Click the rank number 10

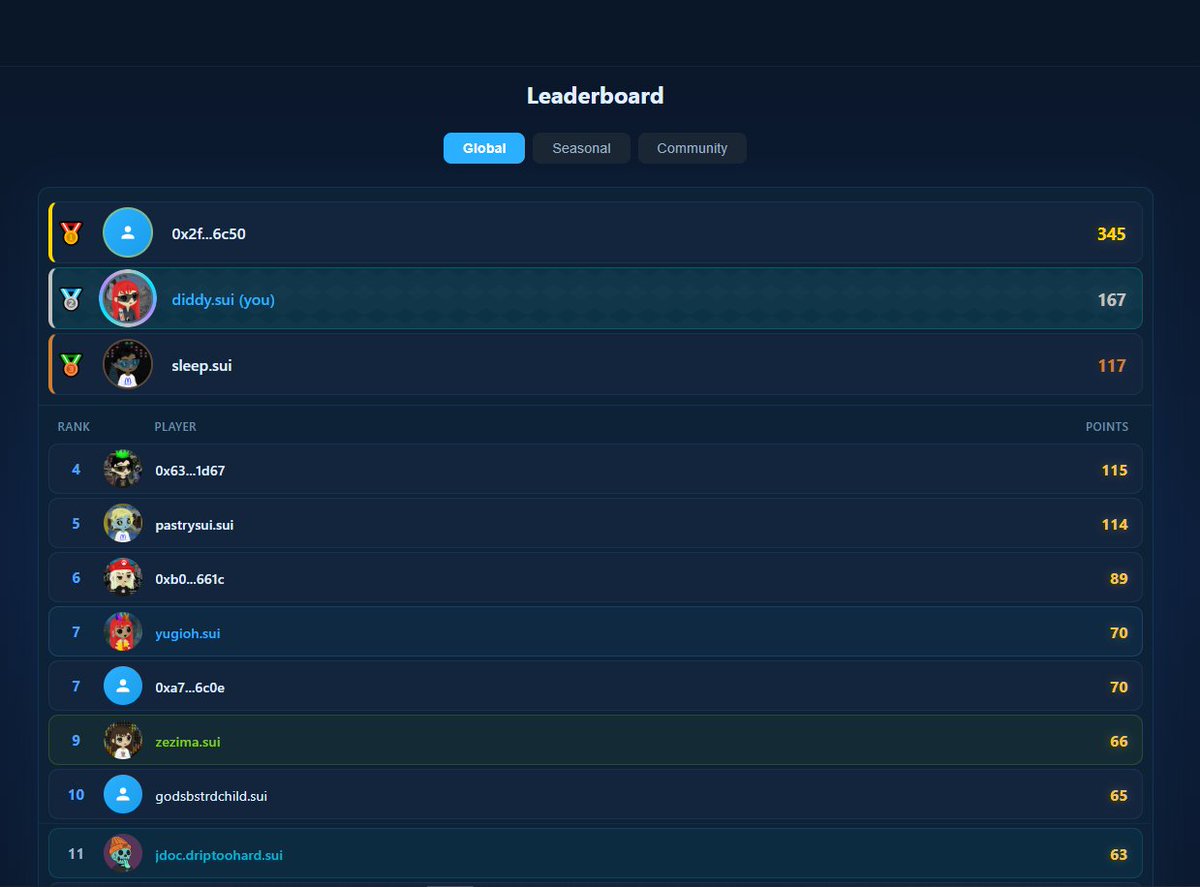coord(76,795)
